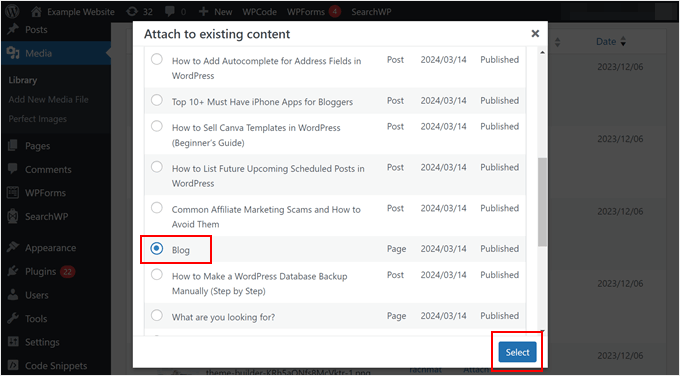680x376 pixels.
Task: Select radio for List Future Upcoming Scheduled Posts
Action: click(x=157, y=167)
